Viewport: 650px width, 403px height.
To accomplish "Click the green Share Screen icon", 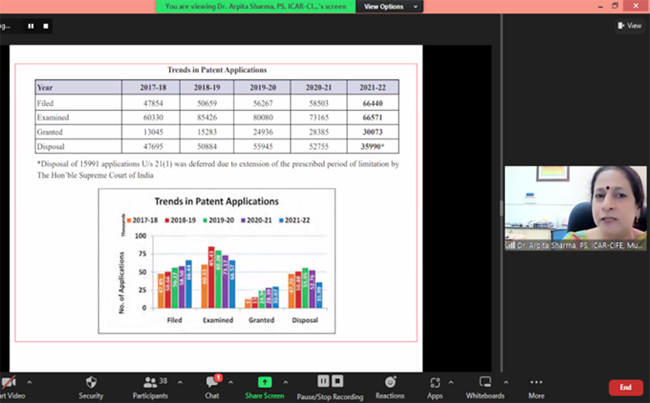I will click(265, 382).
